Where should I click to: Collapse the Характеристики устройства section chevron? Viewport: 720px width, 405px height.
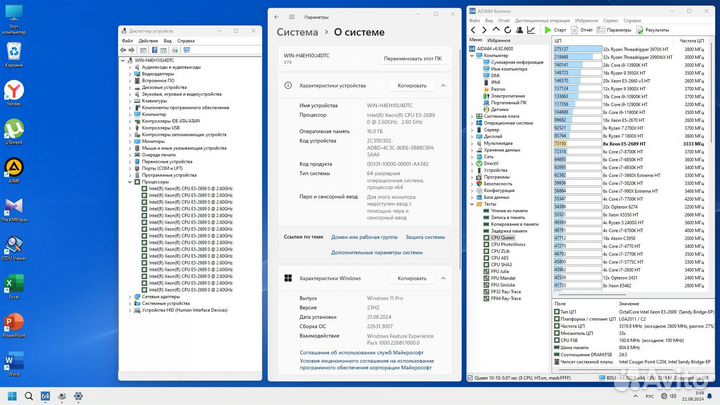point(443,85)
